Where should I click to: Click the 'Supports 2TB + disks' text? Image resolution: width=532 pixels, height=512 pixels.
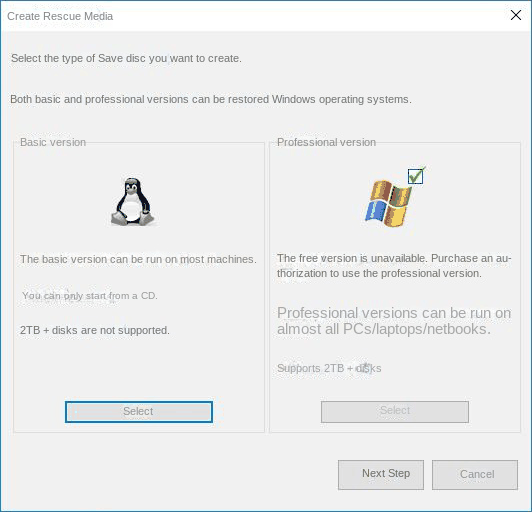pyautogui.click(x=329, y=368)
